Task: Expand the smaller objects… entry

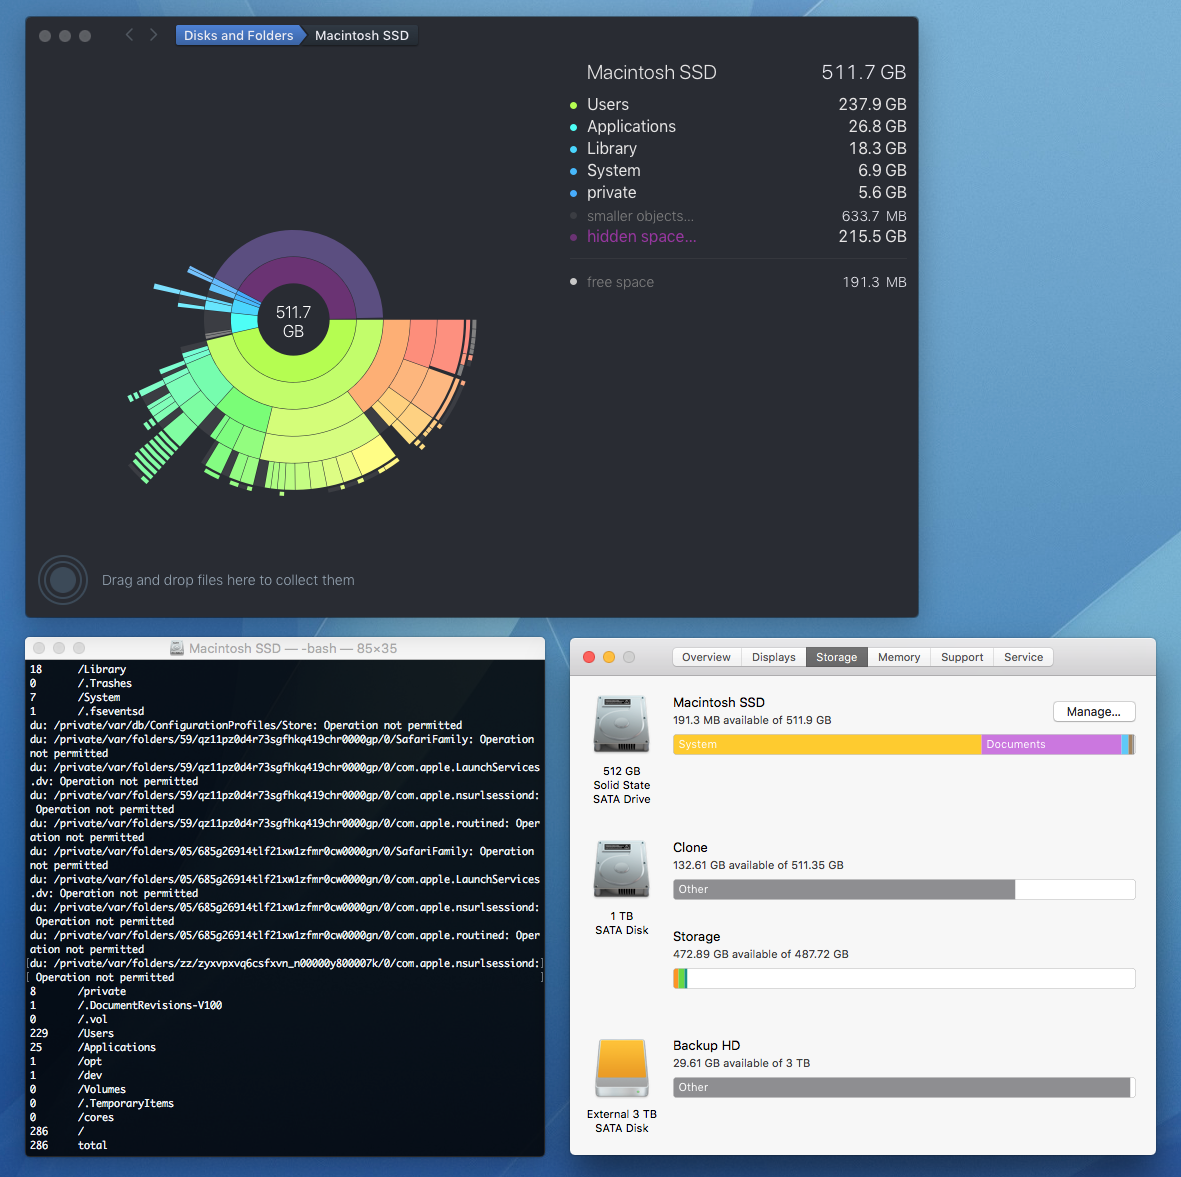Action: click(738, 216)
